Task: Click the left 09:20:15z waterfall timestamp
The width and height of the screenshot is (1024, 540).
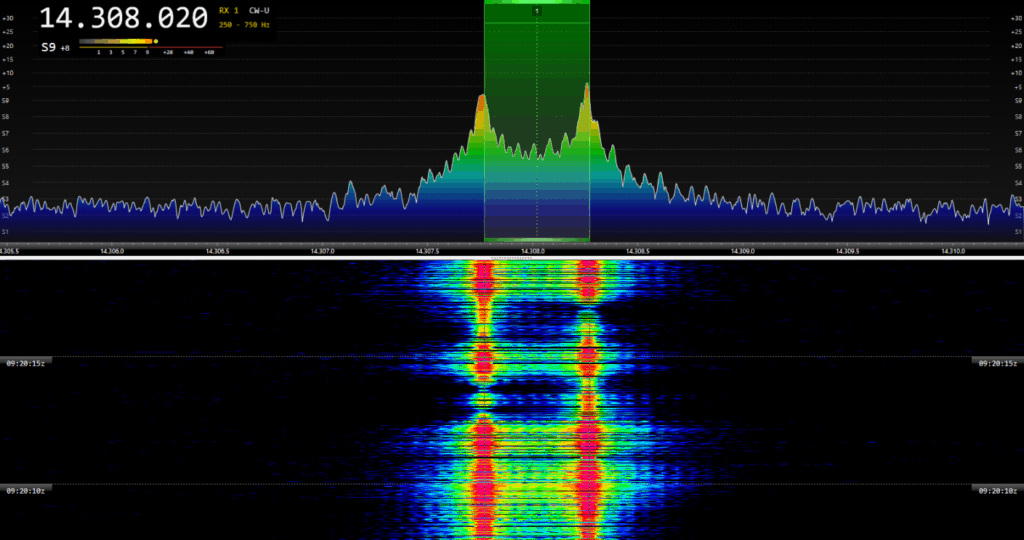Action: pyautogui.click(x=26, y=363)
